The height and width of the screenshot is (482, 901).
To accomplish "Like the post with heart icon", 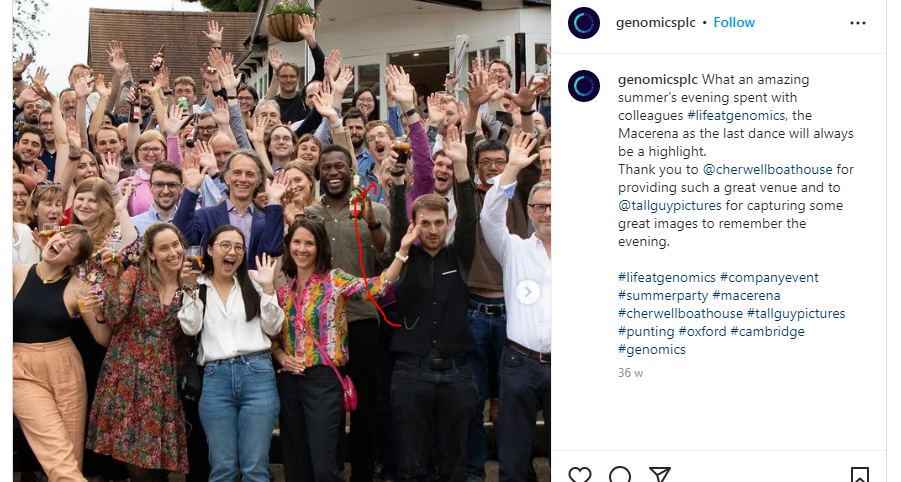I will (580, 476).
